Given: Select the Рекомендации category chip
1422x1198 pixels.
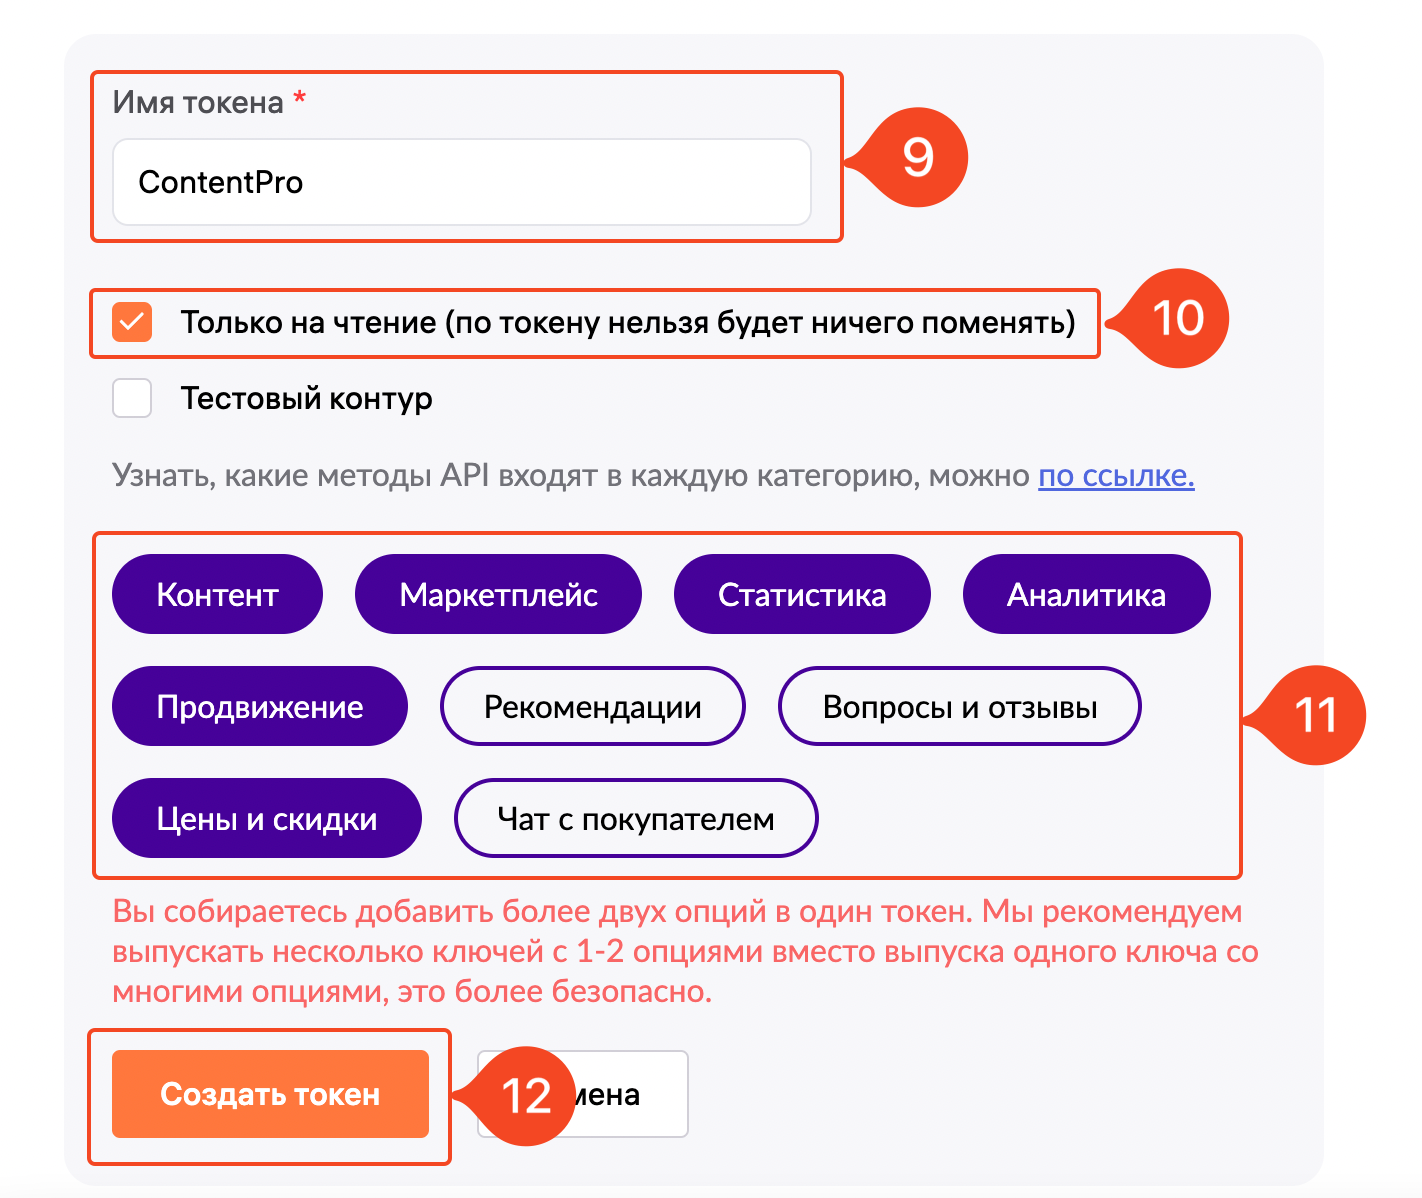Looking at the screenshot, I should (593, 706).
